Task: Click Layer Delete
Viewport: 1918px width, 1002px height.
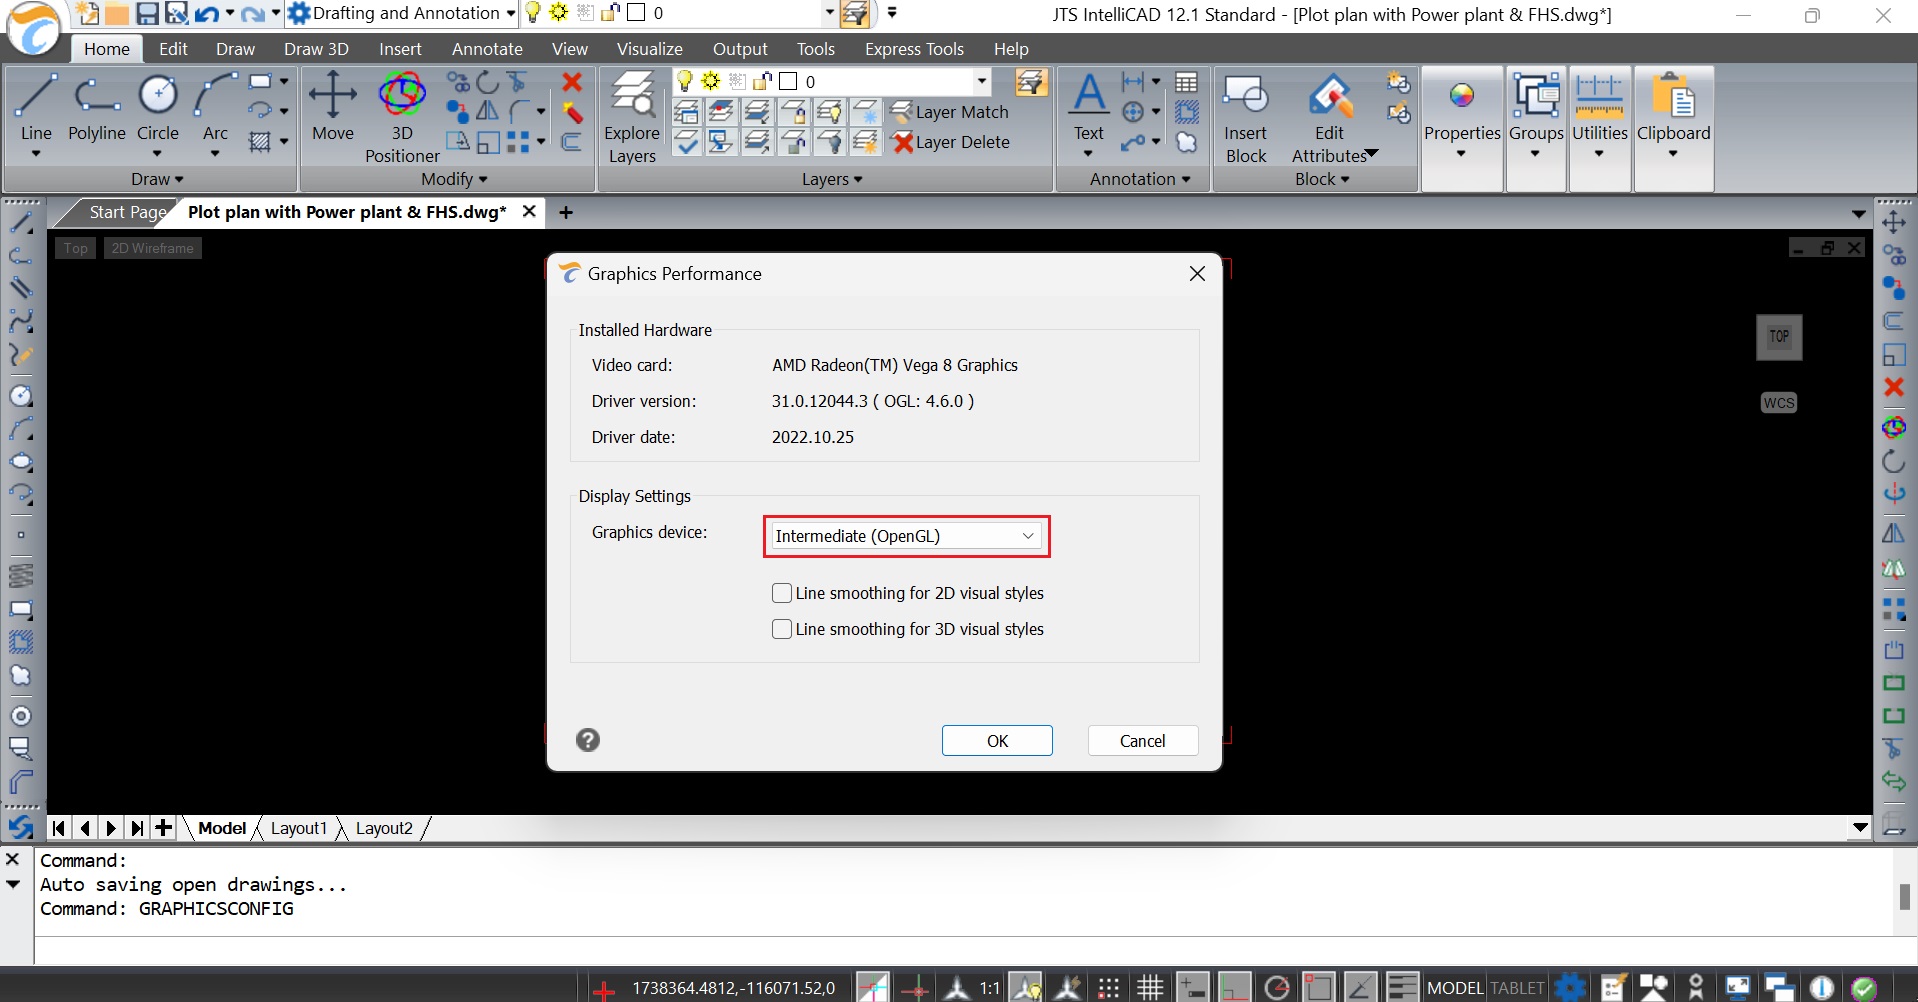Action: click(x=951, y=142)
